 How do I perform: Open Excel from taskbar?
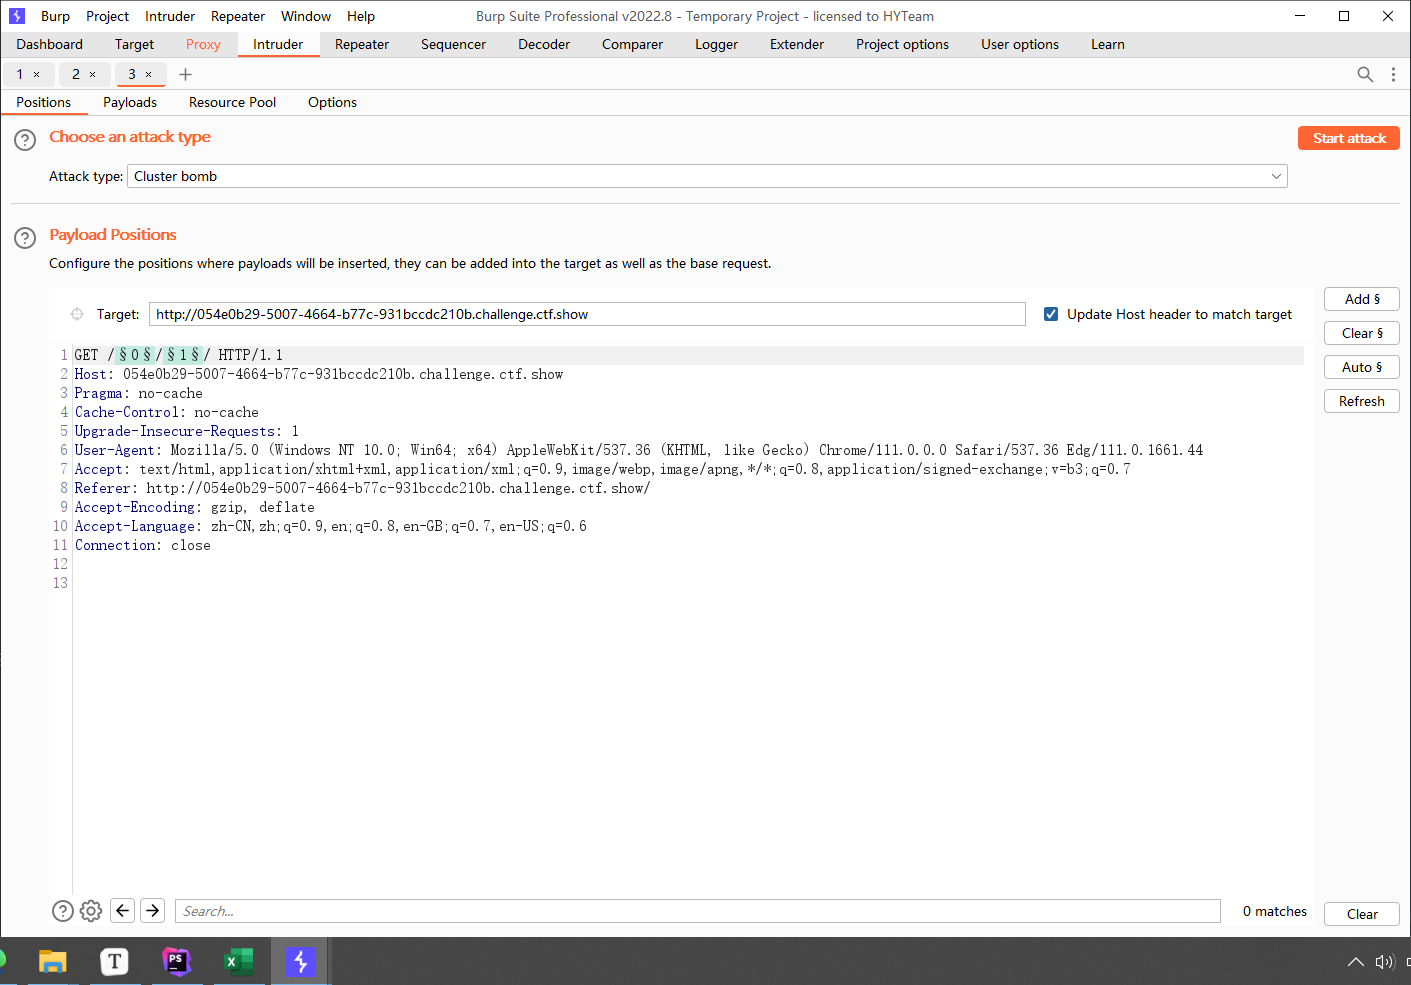click(238, 962)
